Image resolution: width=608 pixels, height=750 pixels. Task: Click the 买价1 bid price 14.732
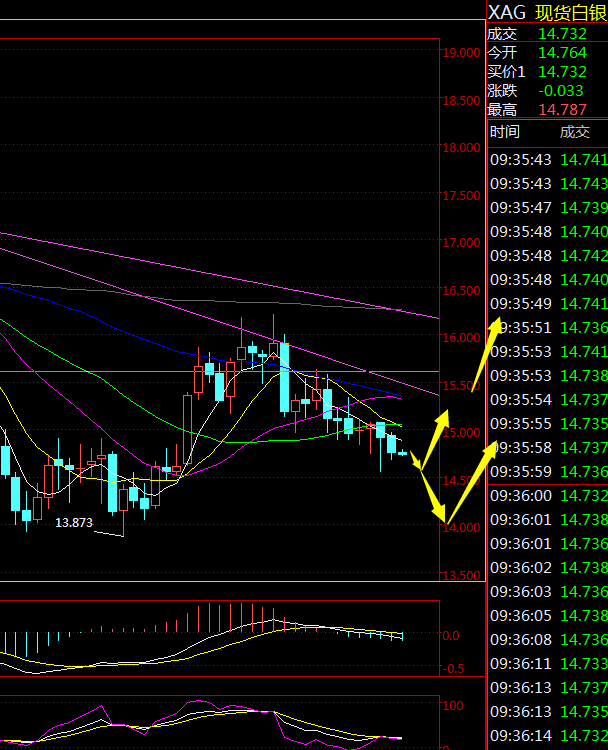pyautogui.click(x=562, y=72)
